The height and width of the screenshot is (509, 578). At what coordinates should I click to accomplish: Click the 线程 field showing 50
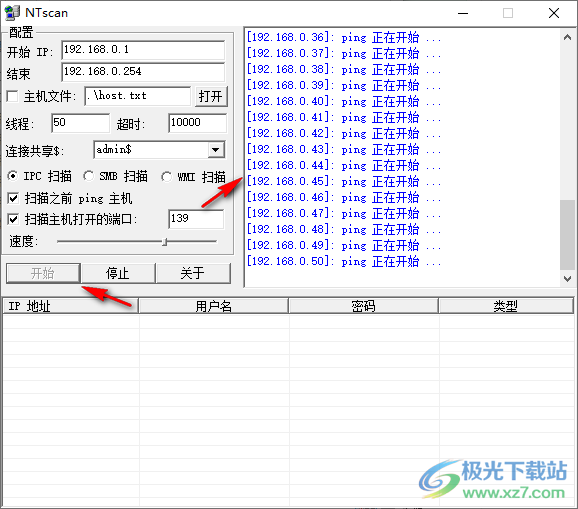click(80, 123)
